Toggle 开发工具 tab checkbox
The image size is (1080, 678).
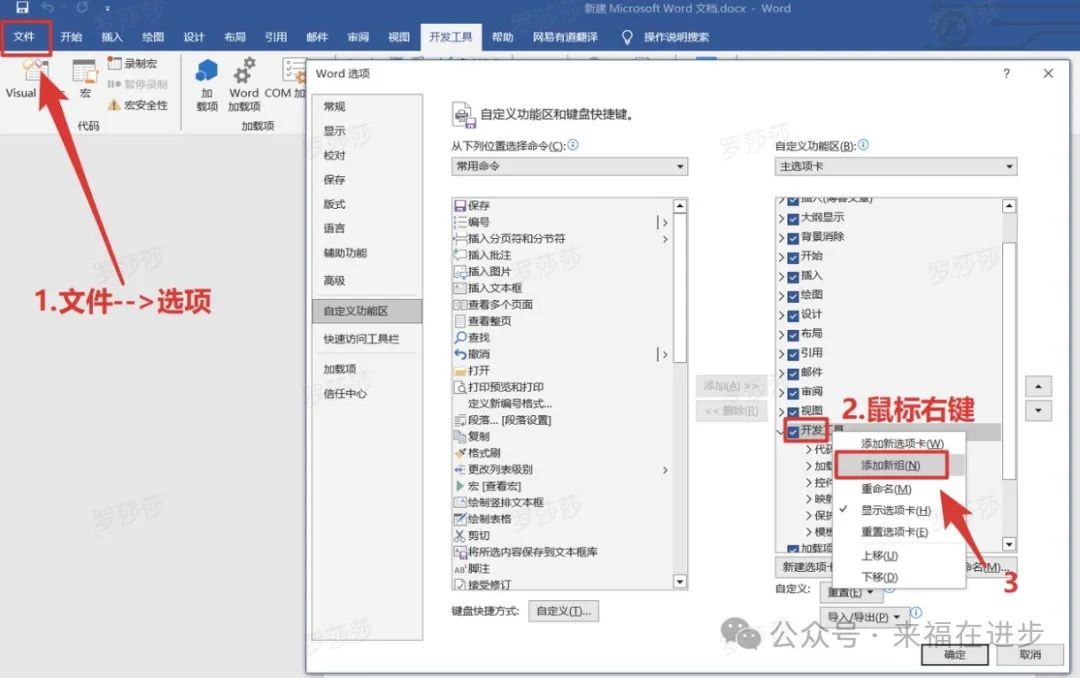point(793,431)
